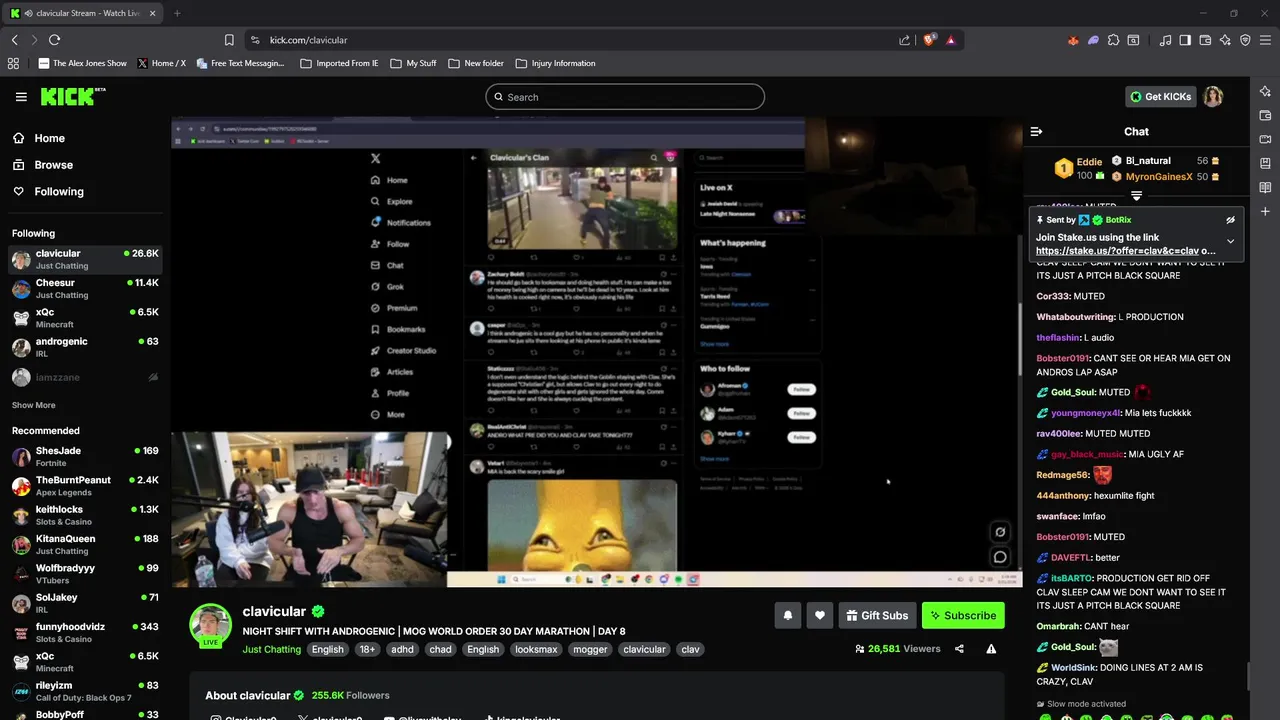
Task: Open the user profile avatar menu
Action: pos(1213,97)
